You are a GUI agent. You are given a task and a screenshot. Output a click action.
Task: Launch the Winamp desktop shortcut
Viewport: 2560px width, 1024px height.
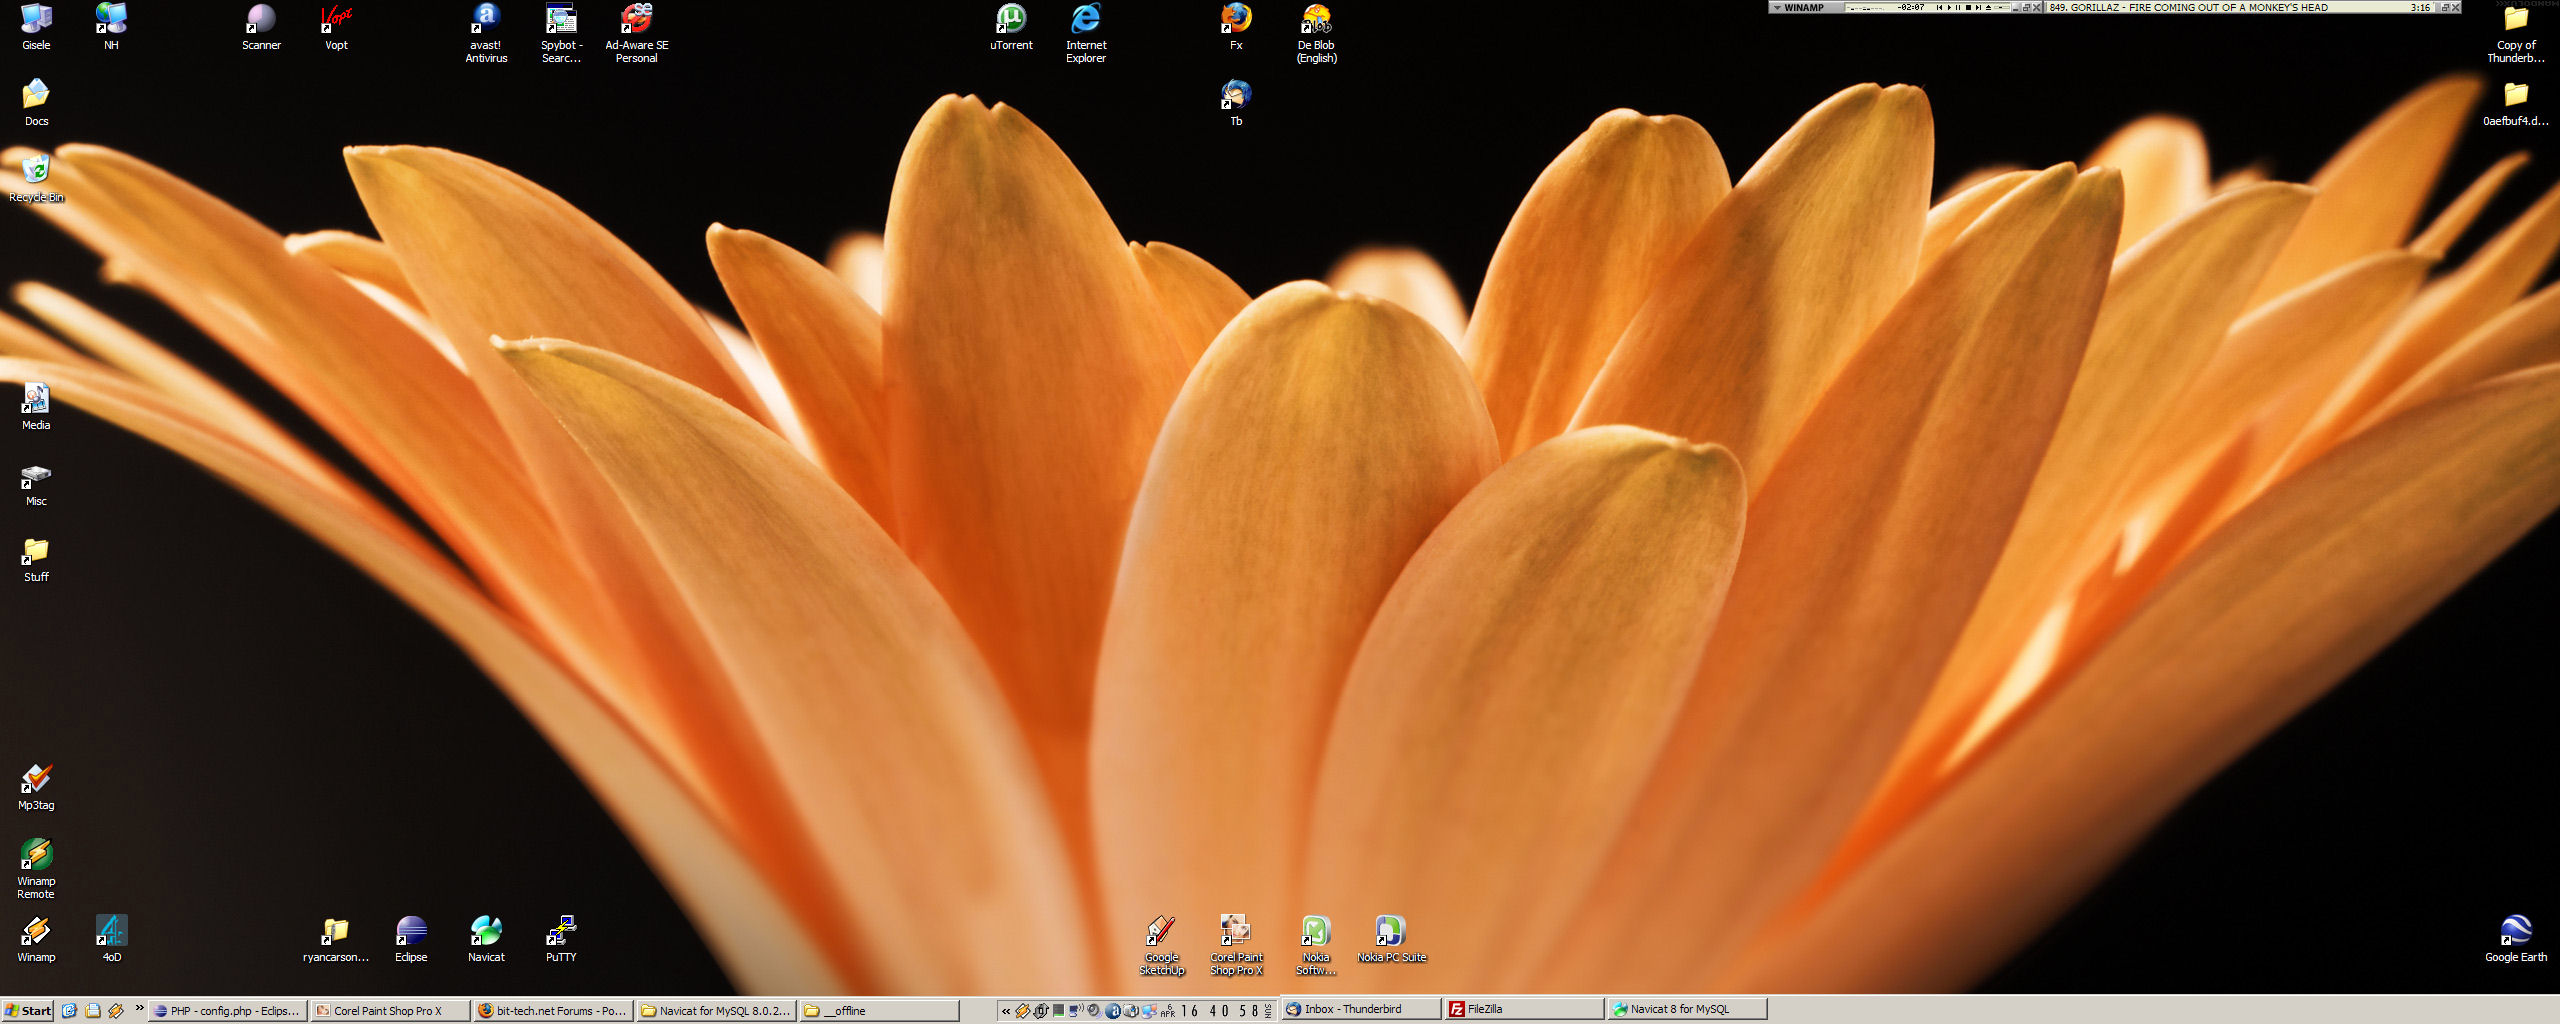[x=36, y=939]
